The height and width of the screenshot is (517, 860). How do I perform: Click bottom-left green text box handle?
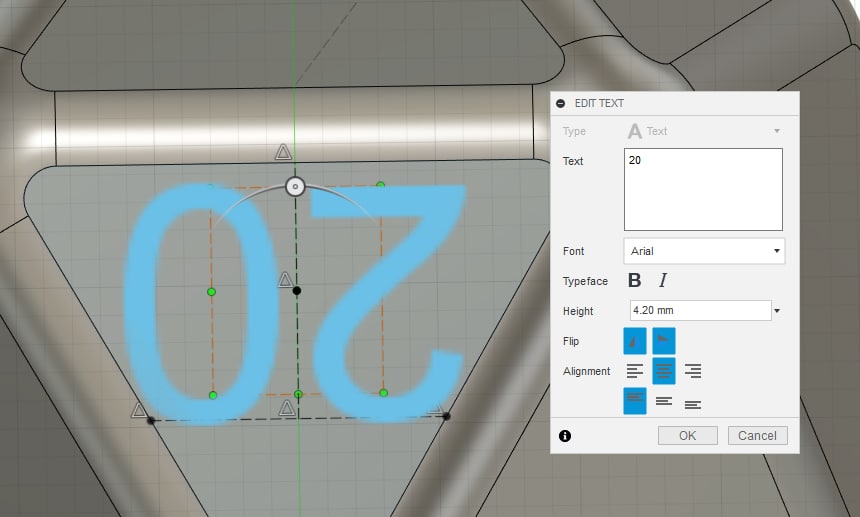click(x=213, y=395)
